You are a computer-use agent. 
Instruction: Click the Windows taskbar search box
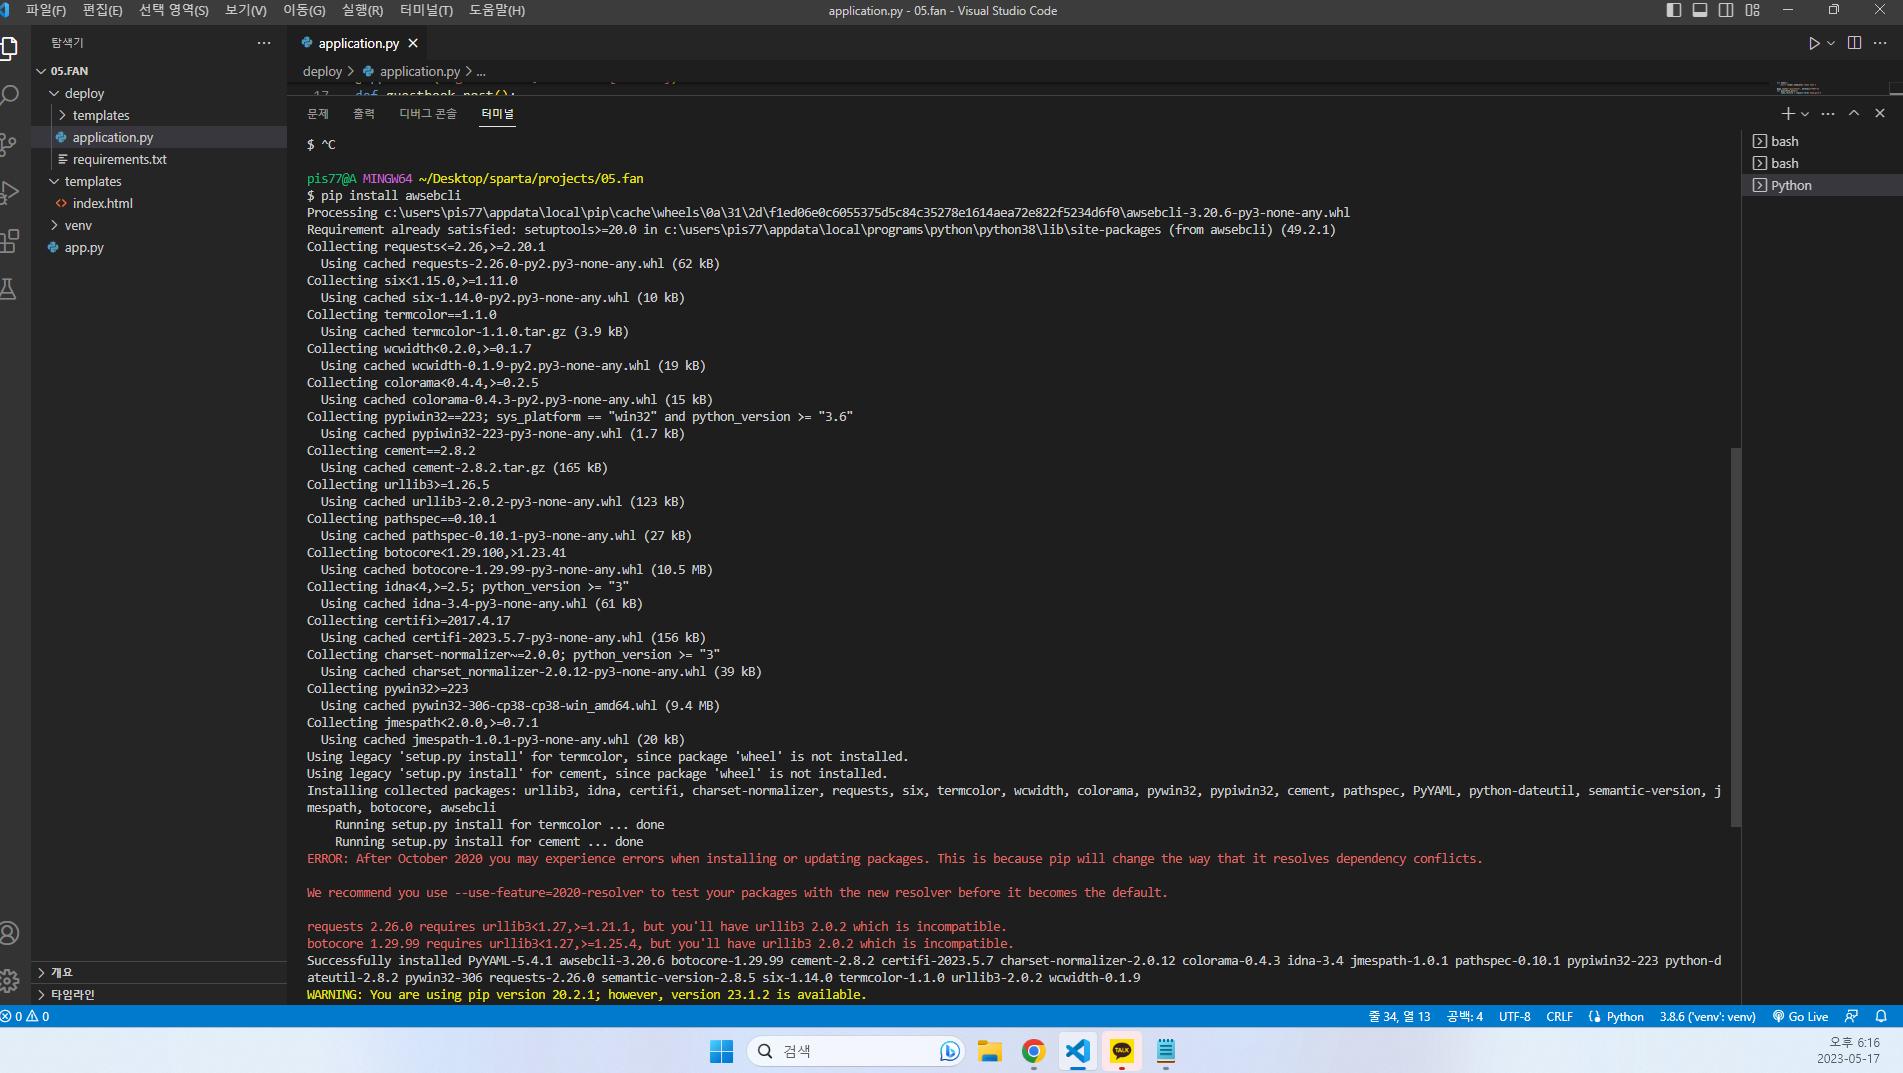click(x=856, y=1051)
